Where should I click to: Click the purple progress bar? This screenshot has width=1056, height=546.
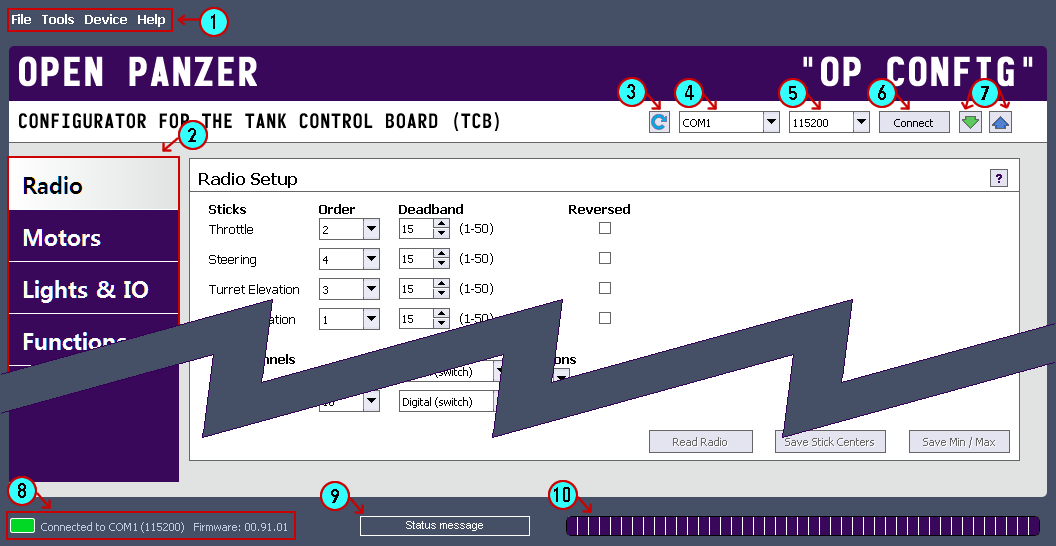[802, 526]
